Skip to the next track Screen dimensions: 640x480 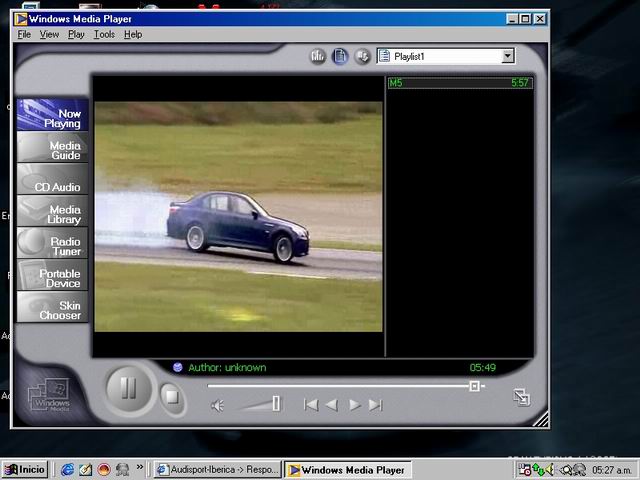(x=375, y=405)
